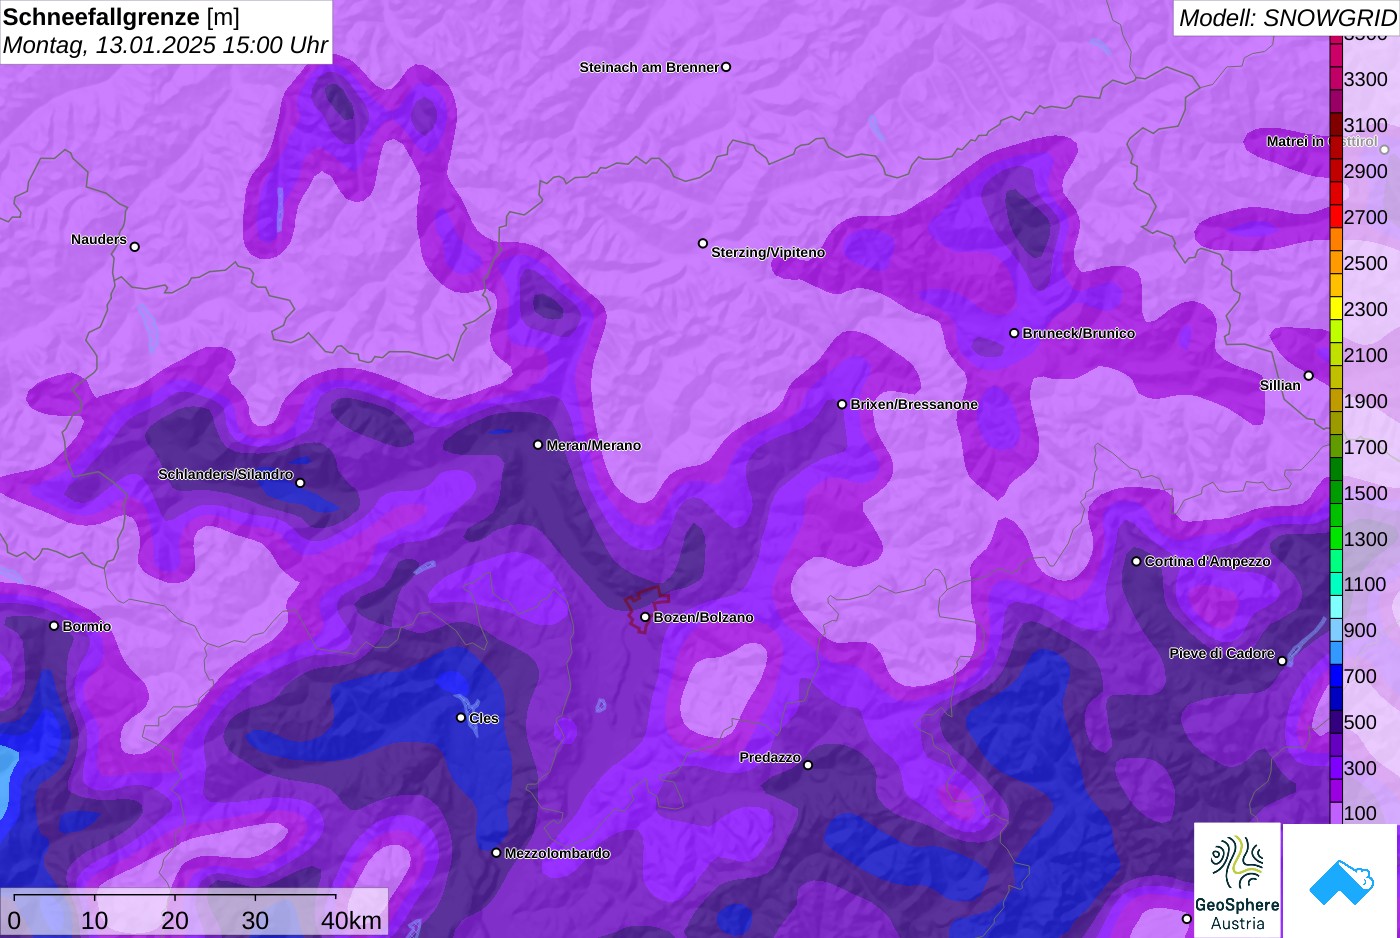Select the date Montag, 13.01.2025 15:00 Uhr

(165, 45)
